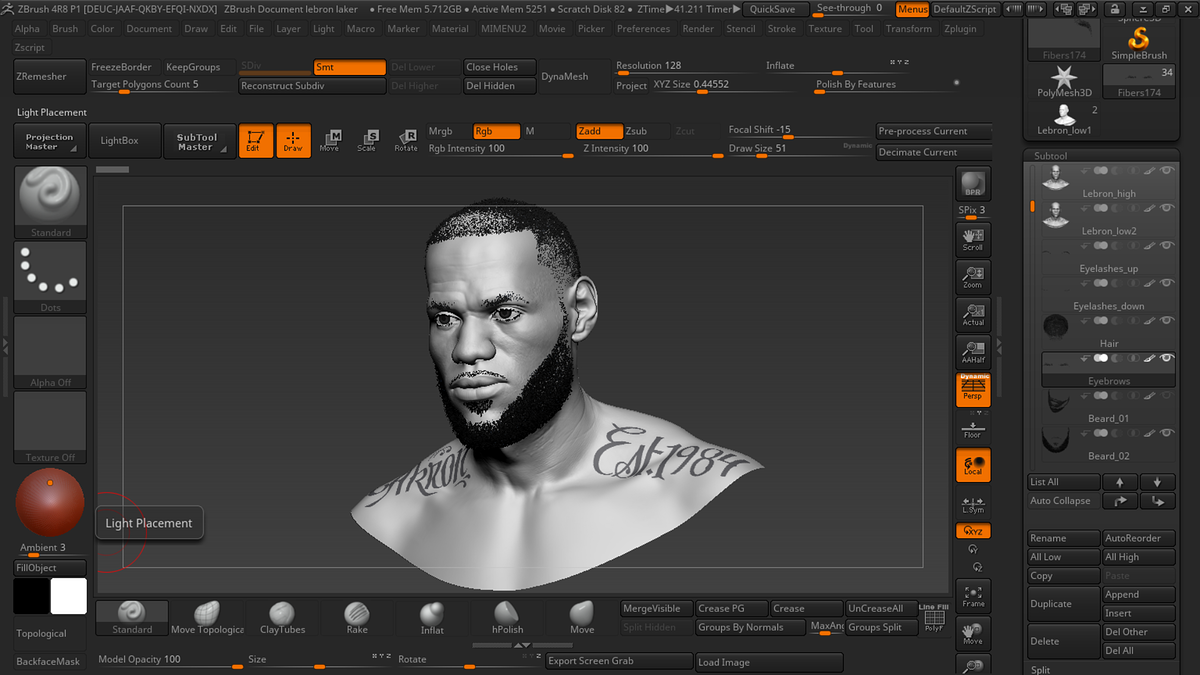Click the ZRemesher button
1200x675 pixels.
click(x=48, y=76)
